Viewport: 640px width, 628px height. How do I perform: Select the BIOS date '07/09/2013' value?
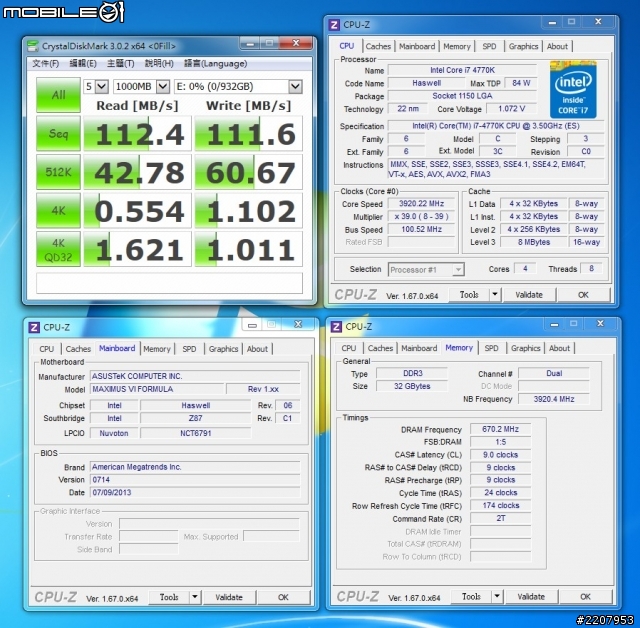[x=195, y=493]
